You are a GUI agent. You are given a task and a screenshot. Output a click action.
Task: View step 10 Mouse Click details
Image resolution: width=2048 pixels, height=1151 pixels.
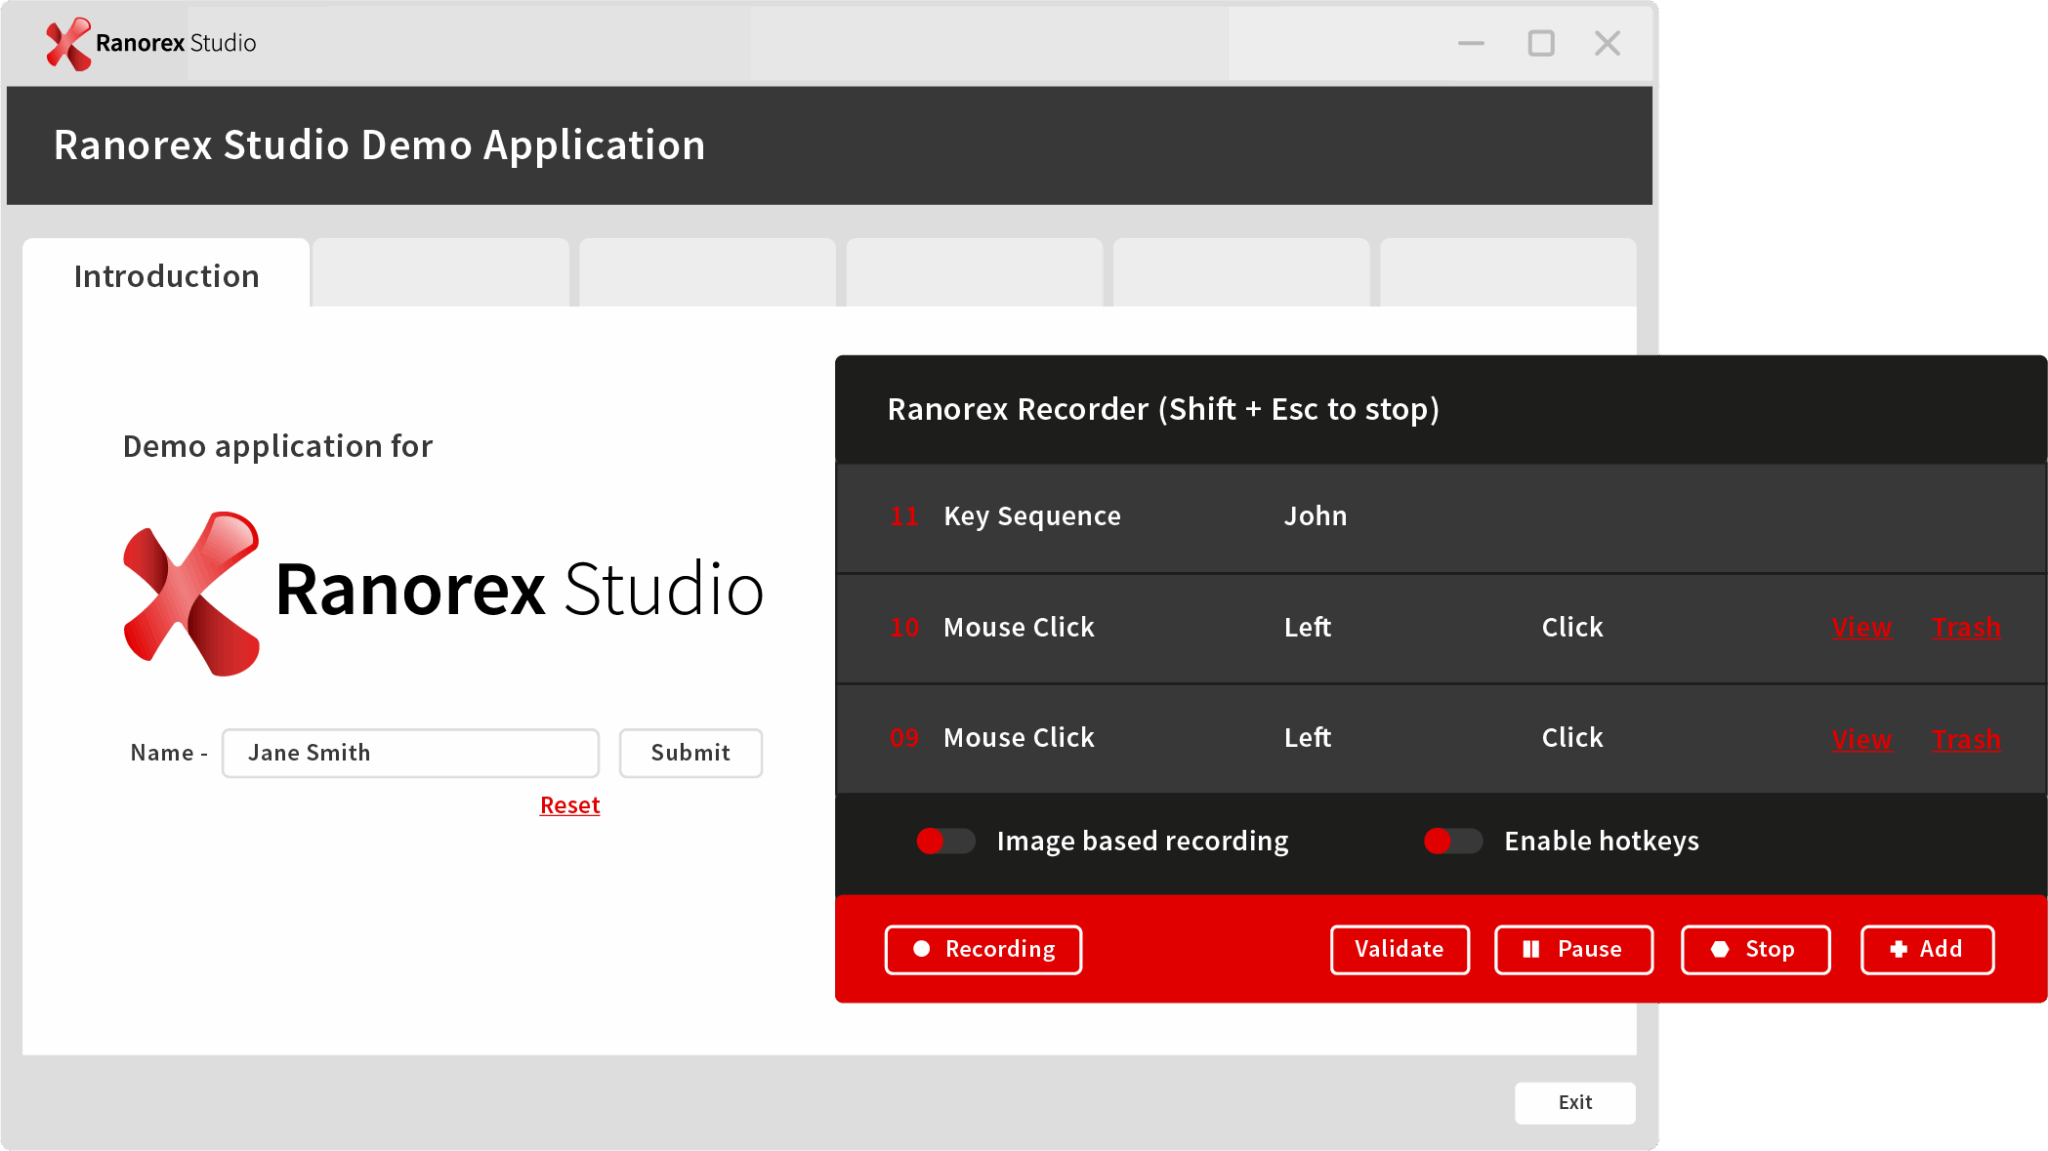(1862, 627)
